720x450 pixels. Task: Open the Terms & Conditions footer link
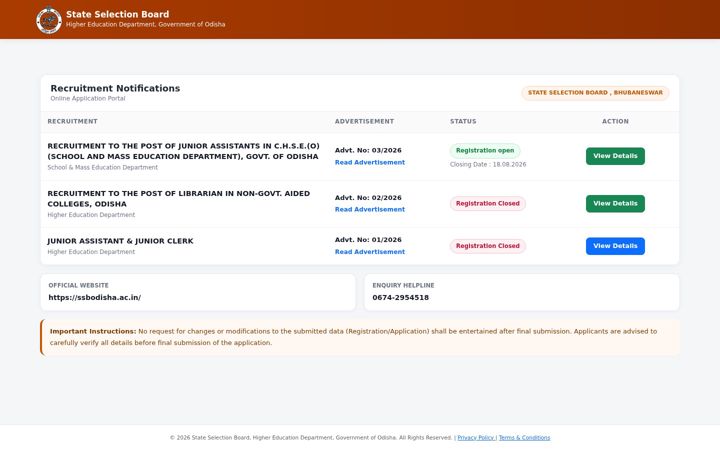point(524,438)
